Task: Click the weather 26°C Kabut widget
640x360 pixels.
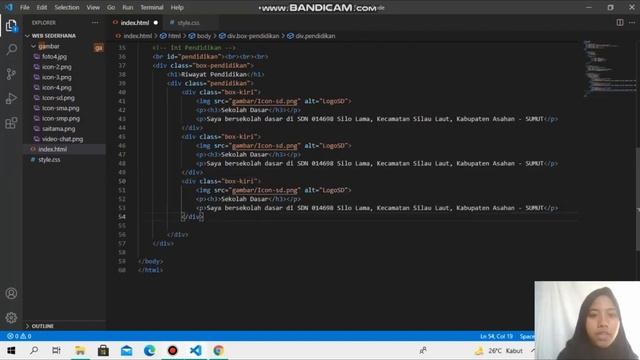Action: [x=499, y=351]
